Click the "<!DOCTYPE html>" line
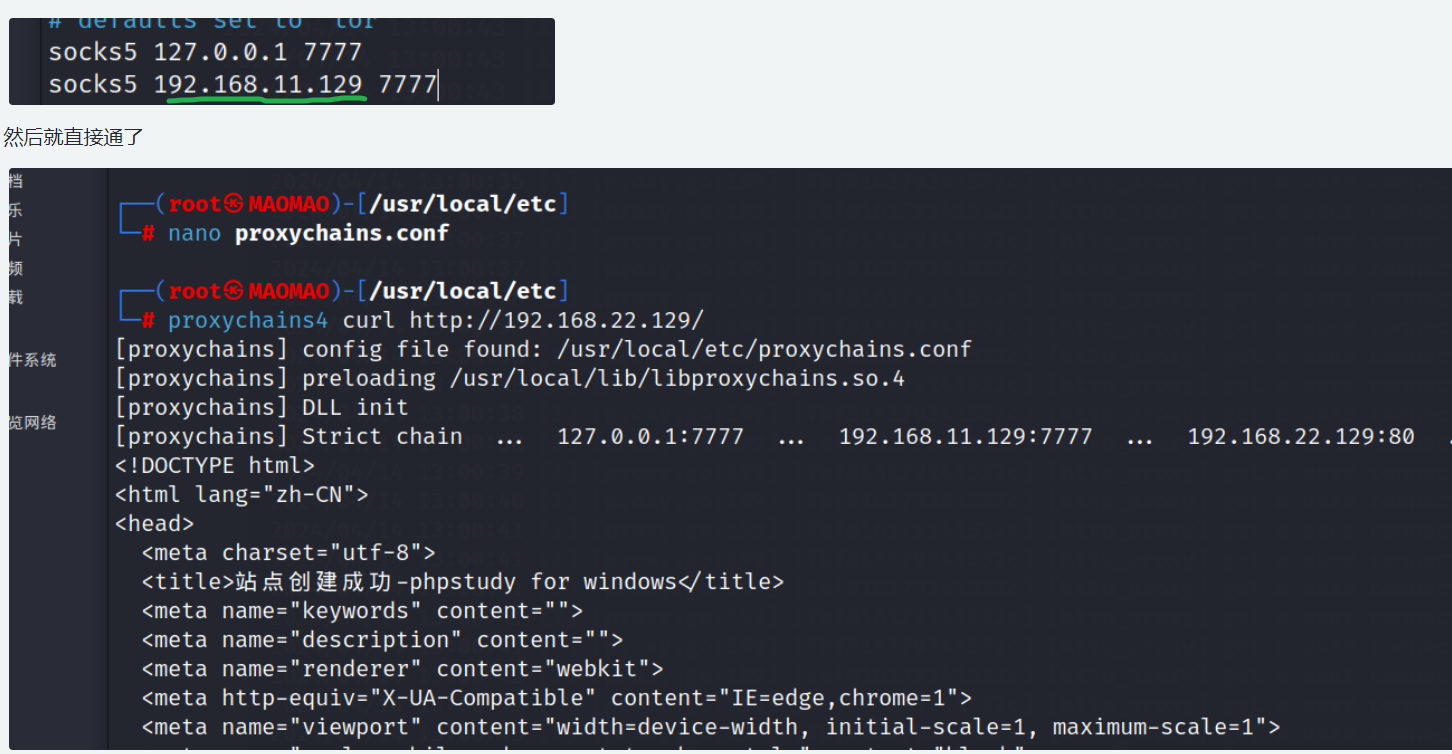The height and width of the screenshot is (754, 1452). (x=215, y=466)
